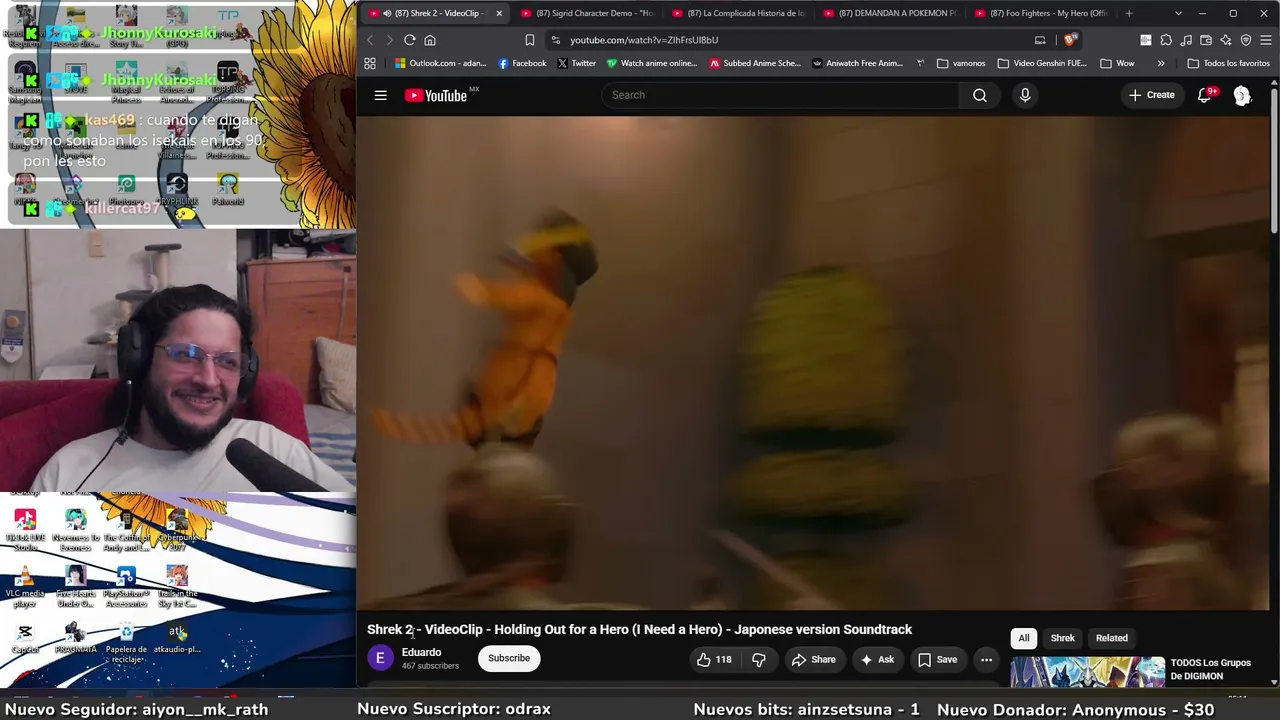Image resolution: width=1280 pixels, height=720 pixels.
Task: Open the Papelera de reciclaje icon
Action: pos(126,643)
